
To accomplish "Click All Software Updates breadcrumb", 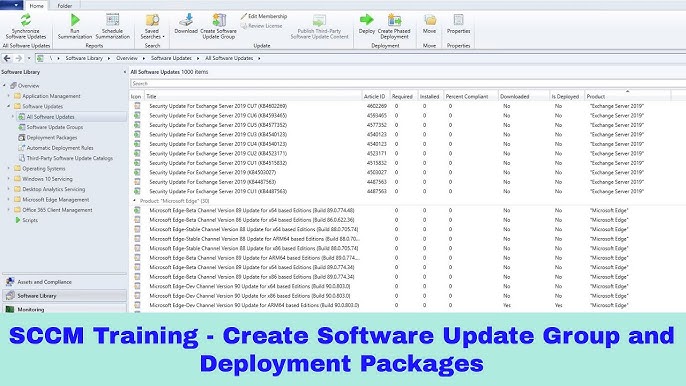I will (229, 58).
